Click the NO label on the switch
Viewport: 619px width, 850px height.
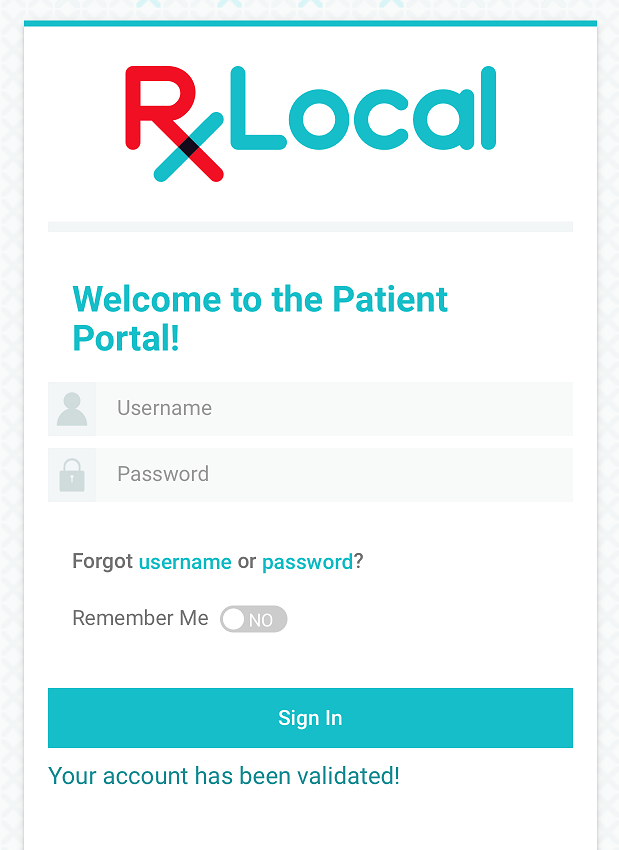[261, 620]
